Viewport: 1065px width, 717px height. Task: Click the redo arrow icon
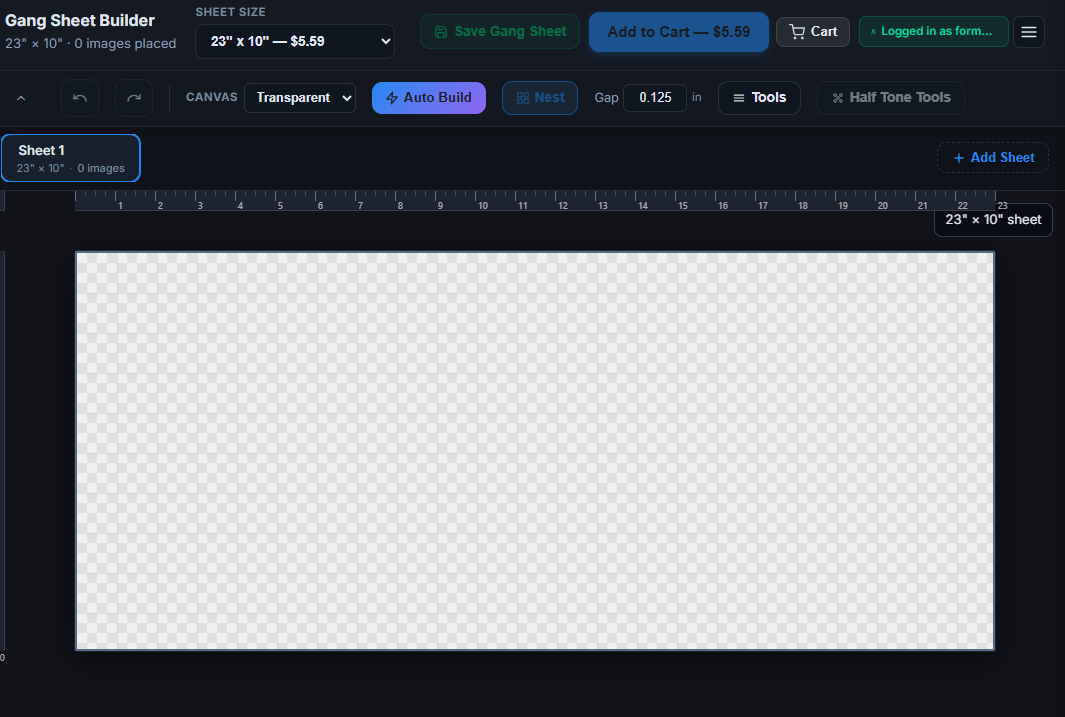click(134, 98)
